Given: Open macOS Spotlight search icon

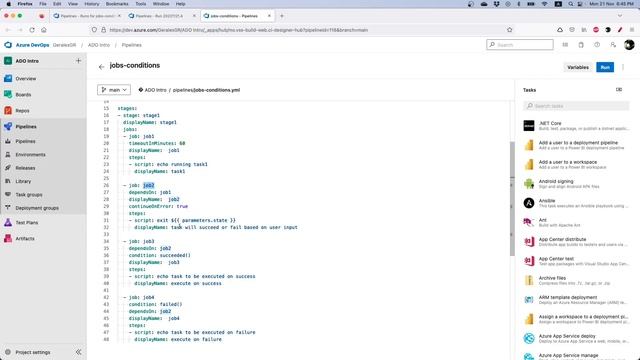Looking at the screenshot, I should pyautogui.click(x=571, y=4).
